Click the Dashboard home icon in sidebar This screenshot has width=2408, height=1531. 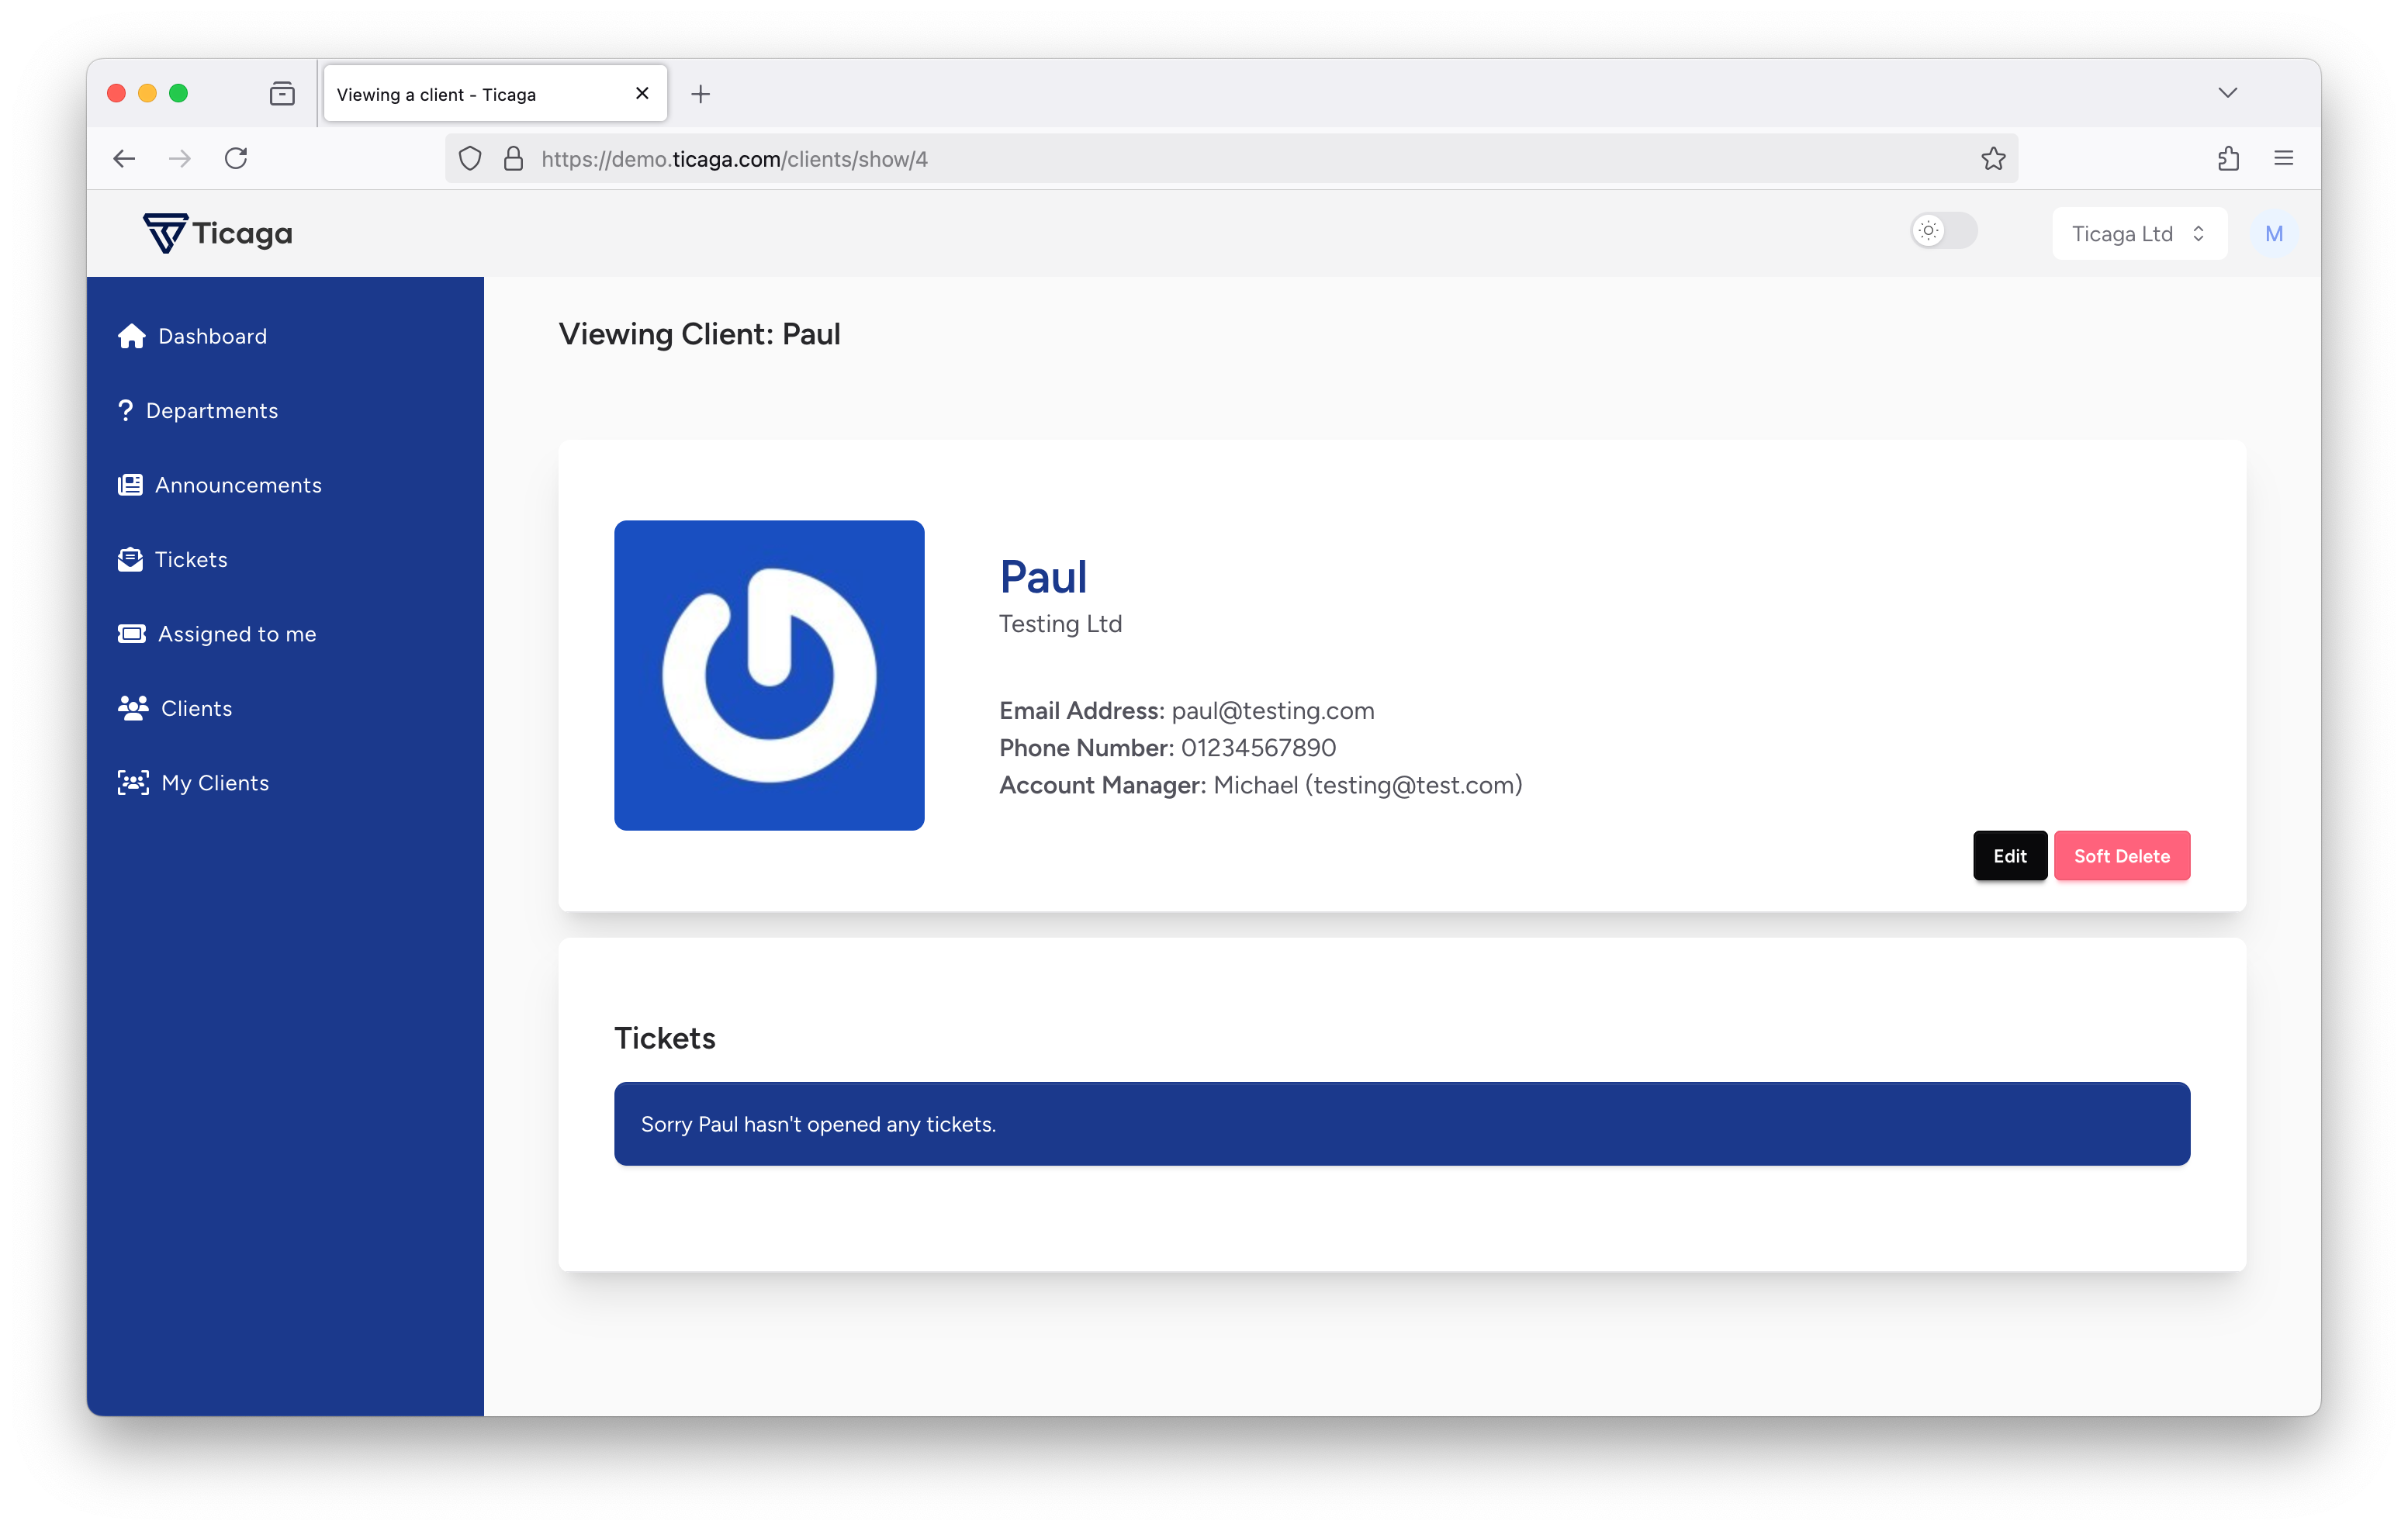tap(131, 336)
